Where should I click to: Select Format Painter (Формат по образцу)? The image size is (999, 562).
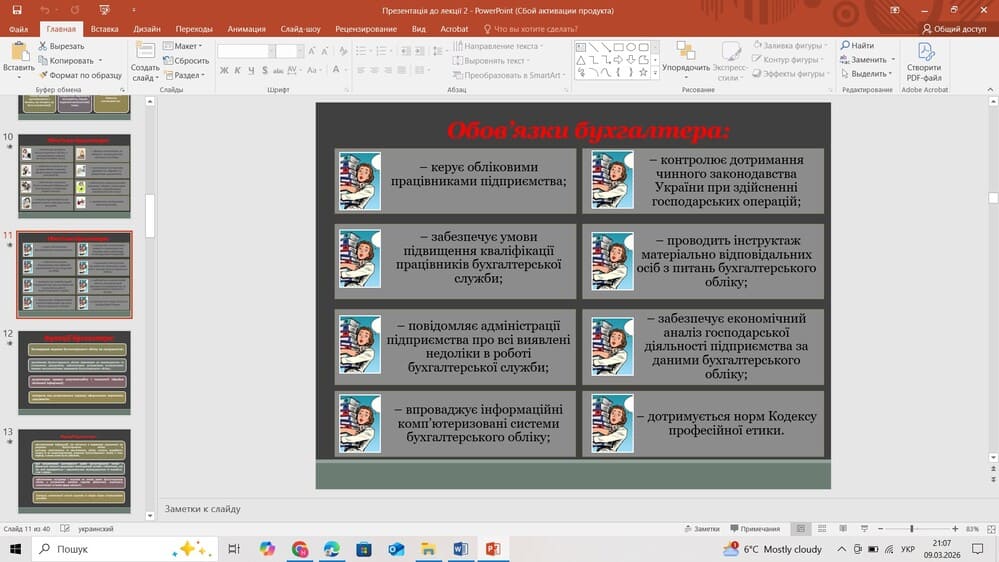click(x=78, y=74)
